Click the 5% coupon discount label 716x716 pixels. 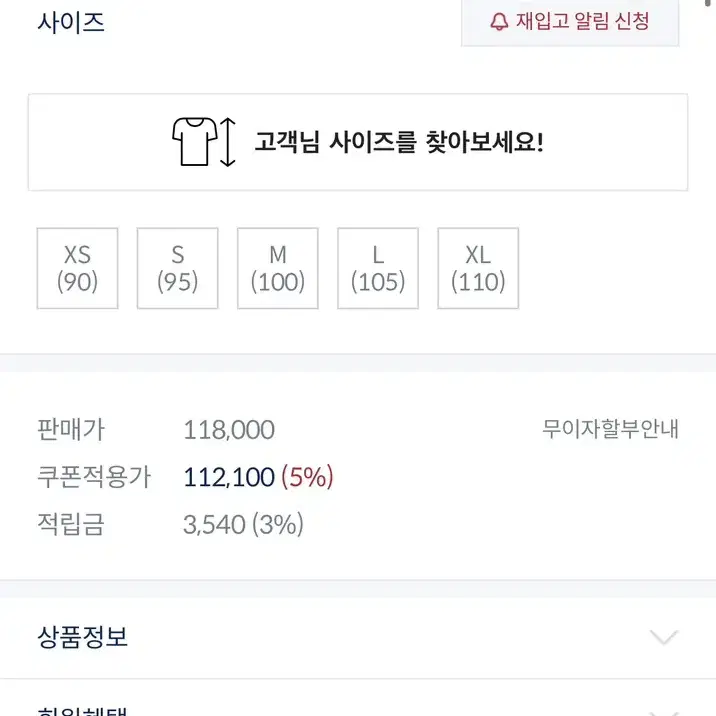click(307, 477)
